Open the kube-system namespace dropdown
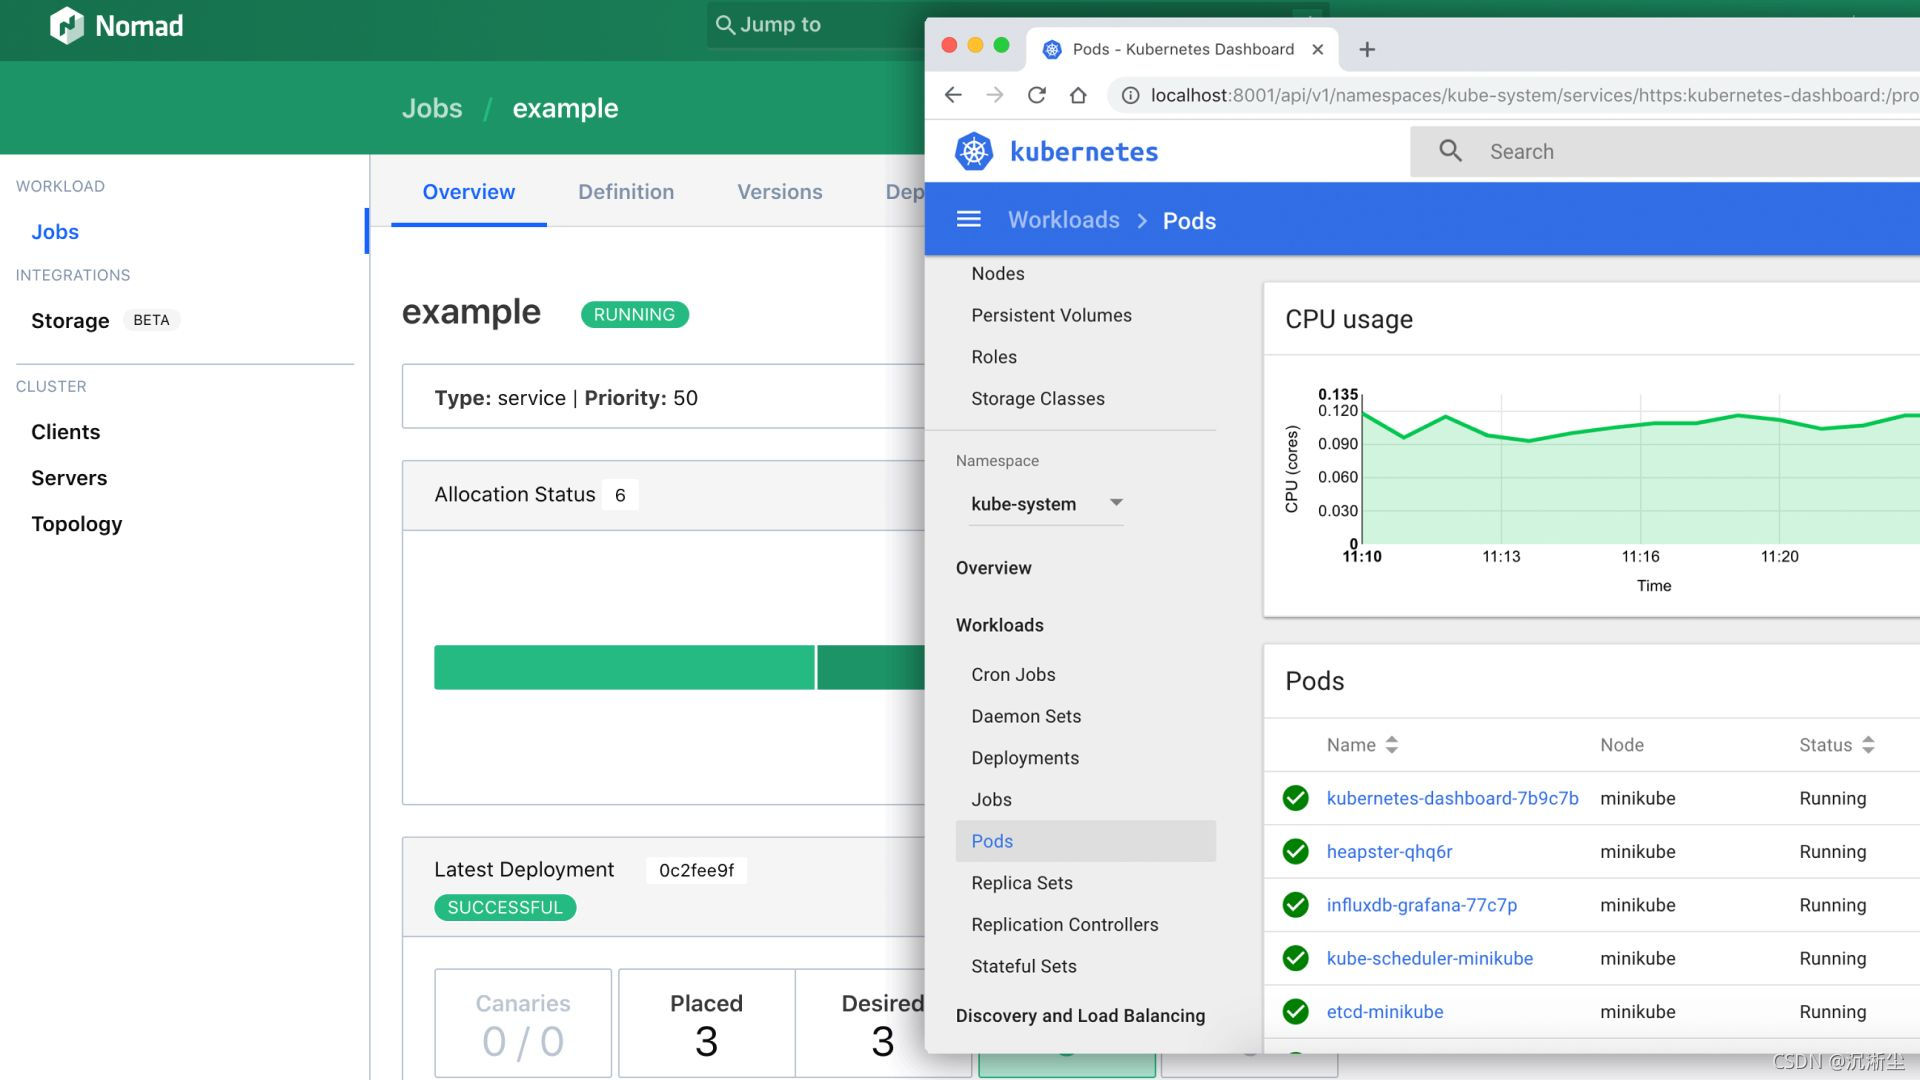The height and width of the screenshot is (1080, 1920). pyautogui.click(x=1046, y=504)
